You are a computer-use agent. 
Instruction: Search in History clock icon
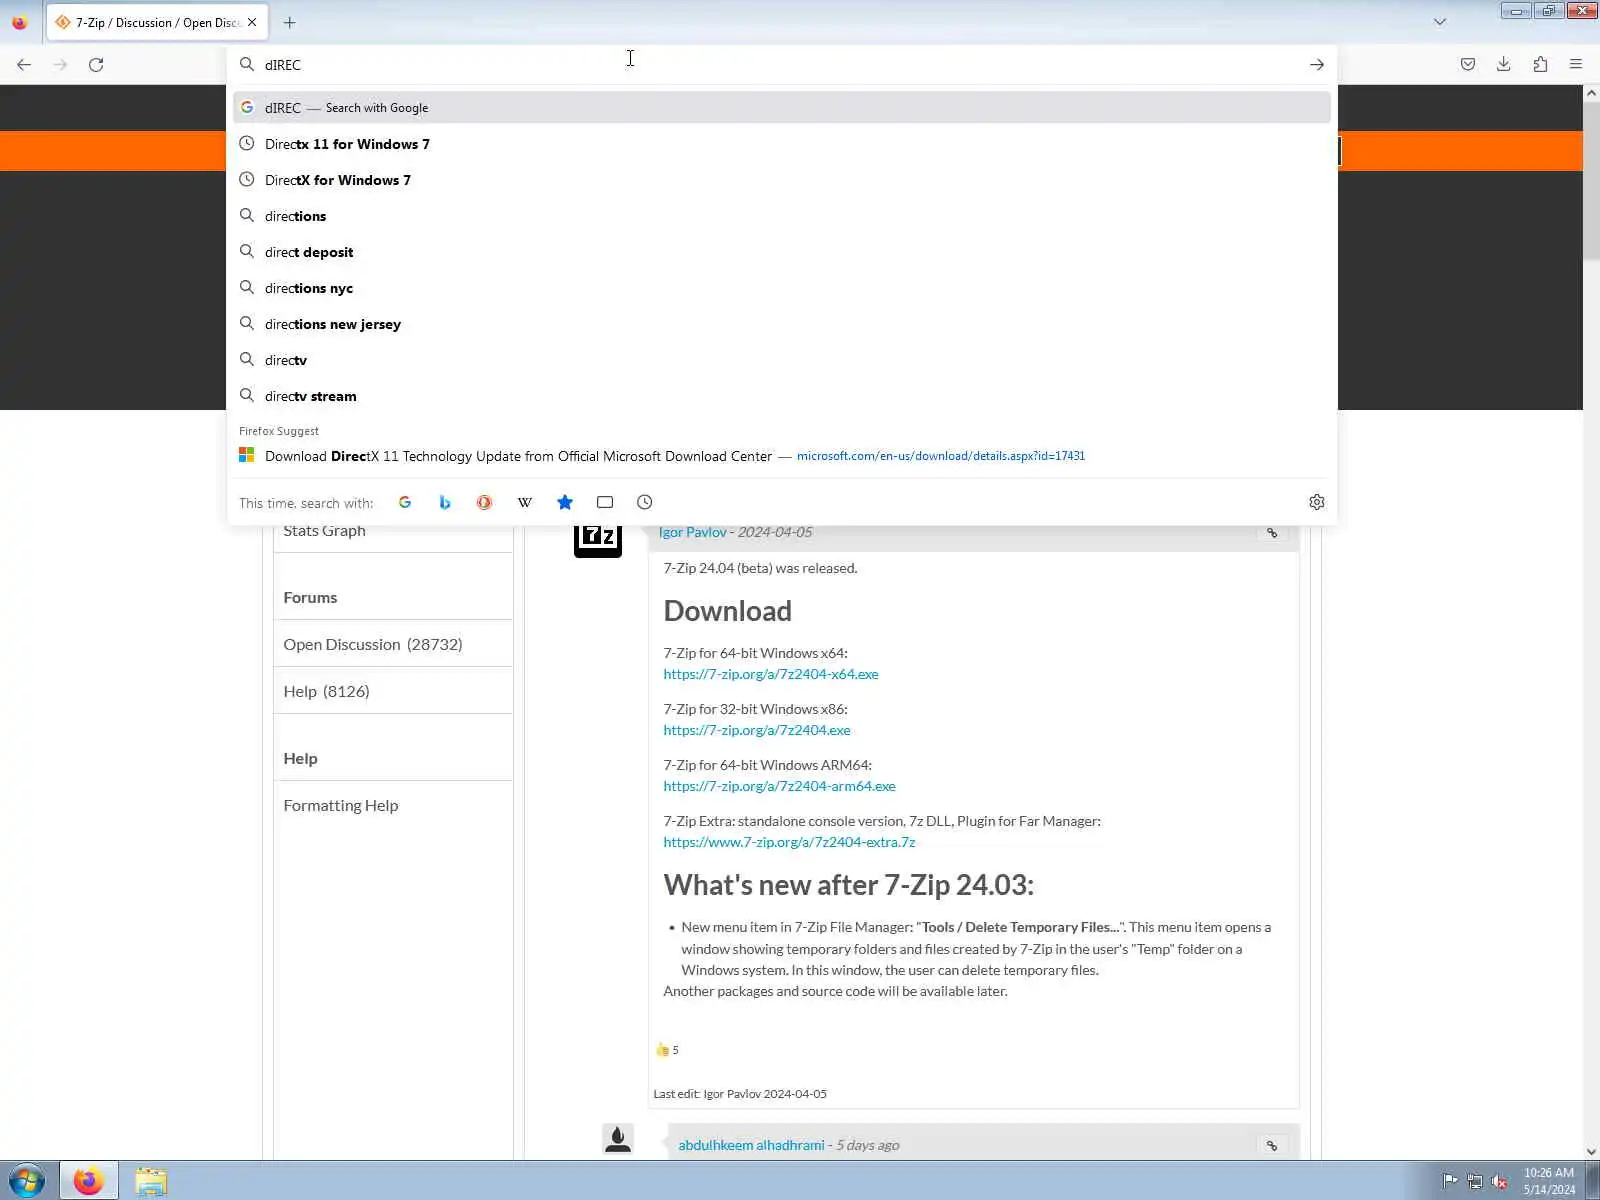click(x=645, y=502)
